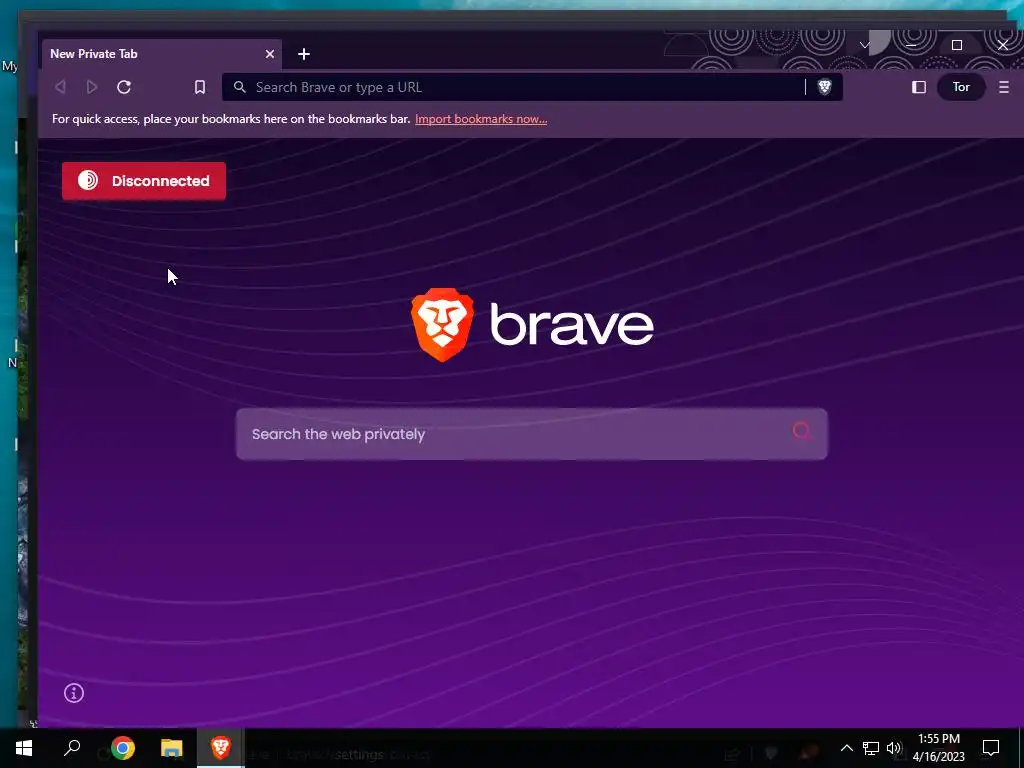The width and height of the screenshot is (1024, 768).
Task: Open File Explorer from the taskbar
Action: click(x=172, y=748)
